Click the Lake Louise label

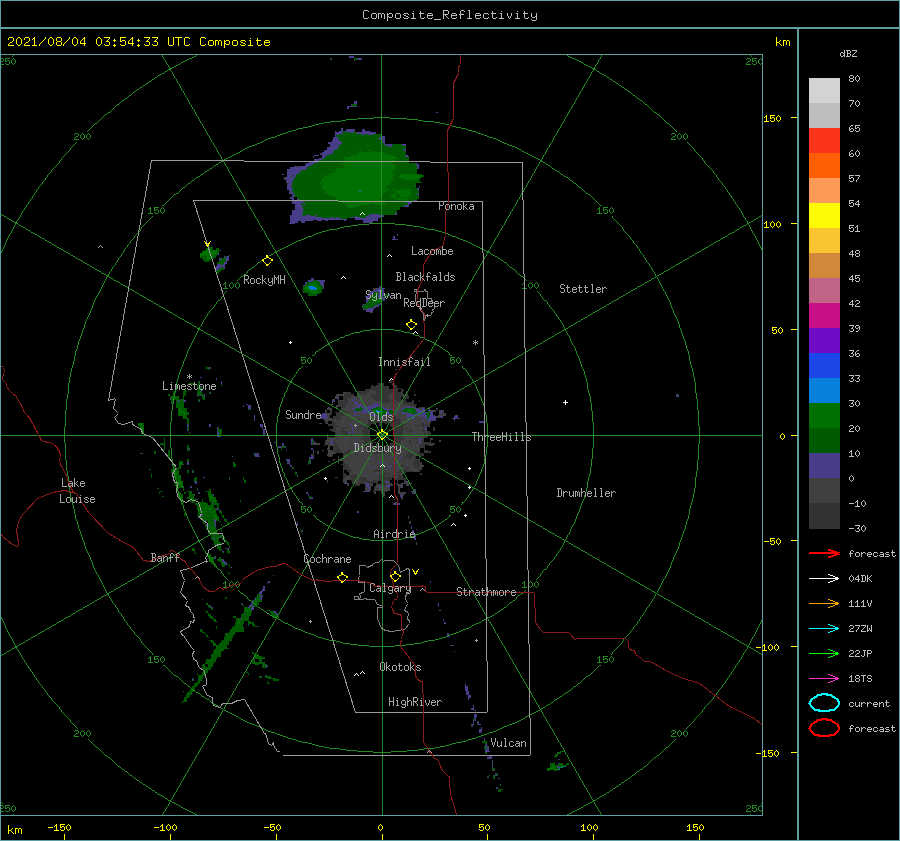77,491
